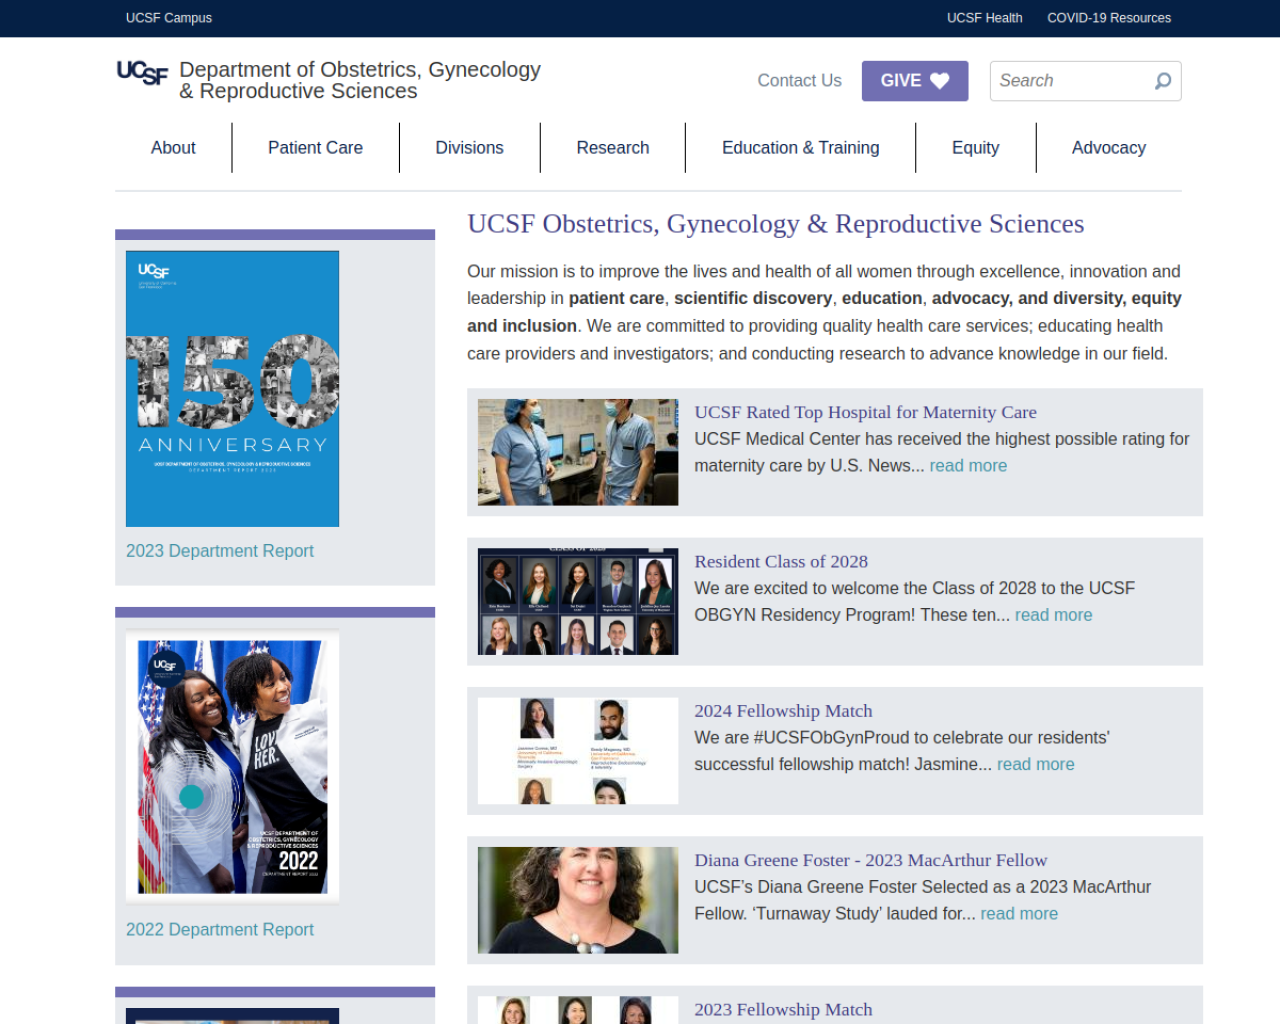Image resolution: width=1280 pixels, height=1024 pixels.
Task: Open the Advocacy menu
Action: point(1108,148)
